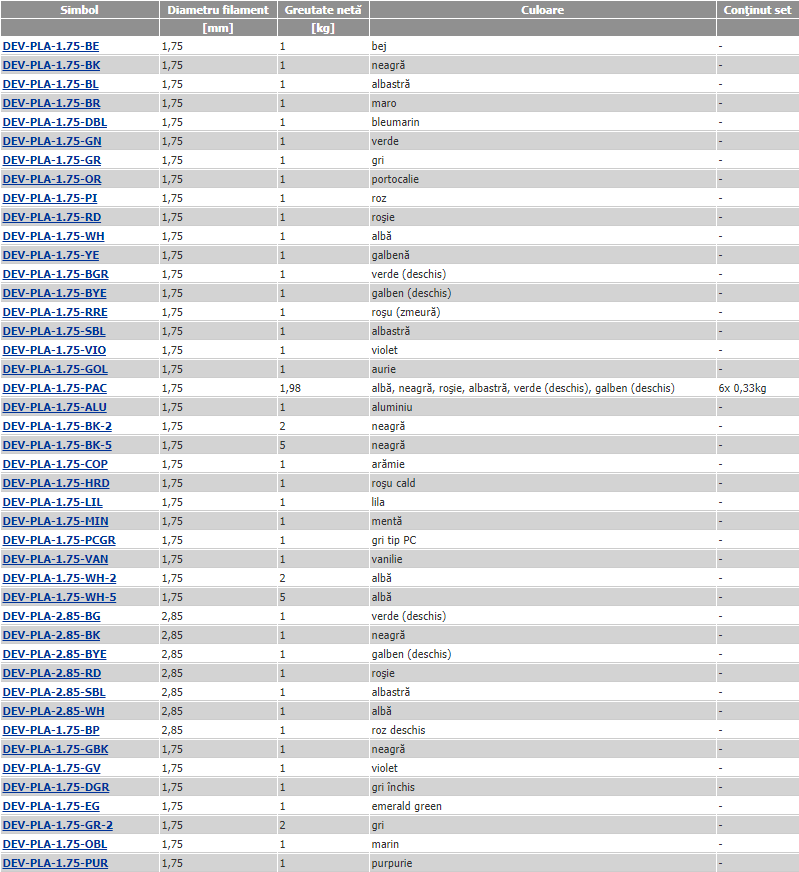Click the DEV-PLA-1.75-WH-2 link

click(x=59, y=578)
